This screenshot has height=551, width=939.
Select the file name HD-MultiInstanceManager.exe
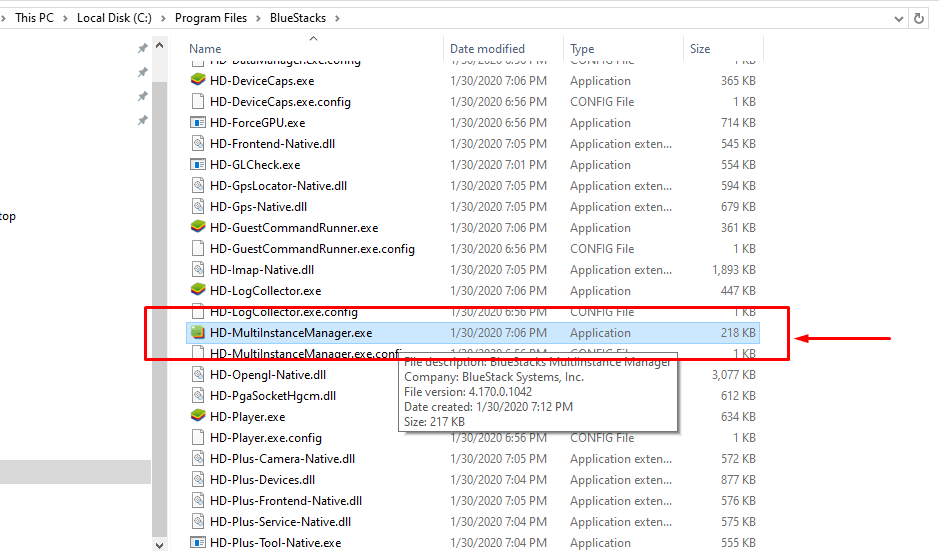pos(291,332)
